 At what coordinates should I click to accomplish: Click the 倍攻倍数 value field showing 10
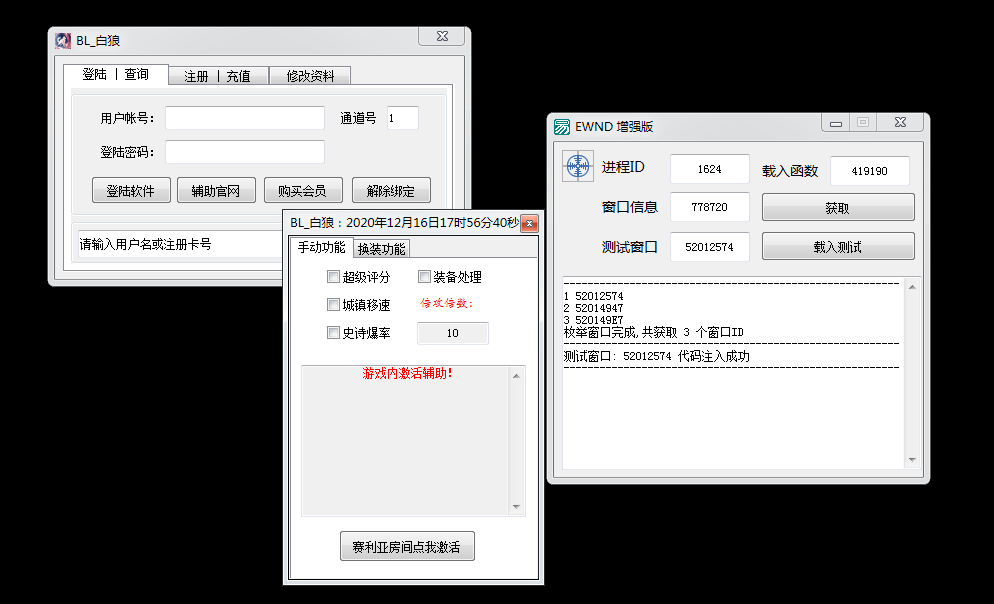click(452, 333)
